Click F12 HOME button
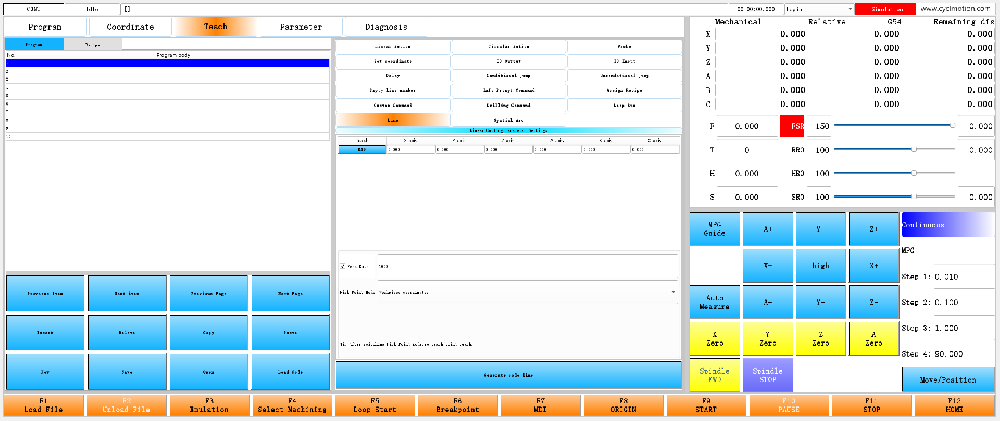Screen dimensions: 1000x421 click(955, 405)
